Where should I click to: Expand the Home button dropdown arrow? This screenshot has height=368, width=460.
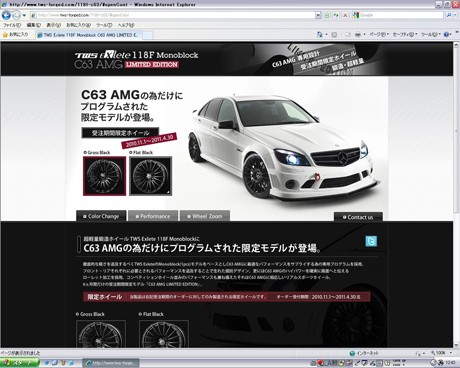[326, 34]
